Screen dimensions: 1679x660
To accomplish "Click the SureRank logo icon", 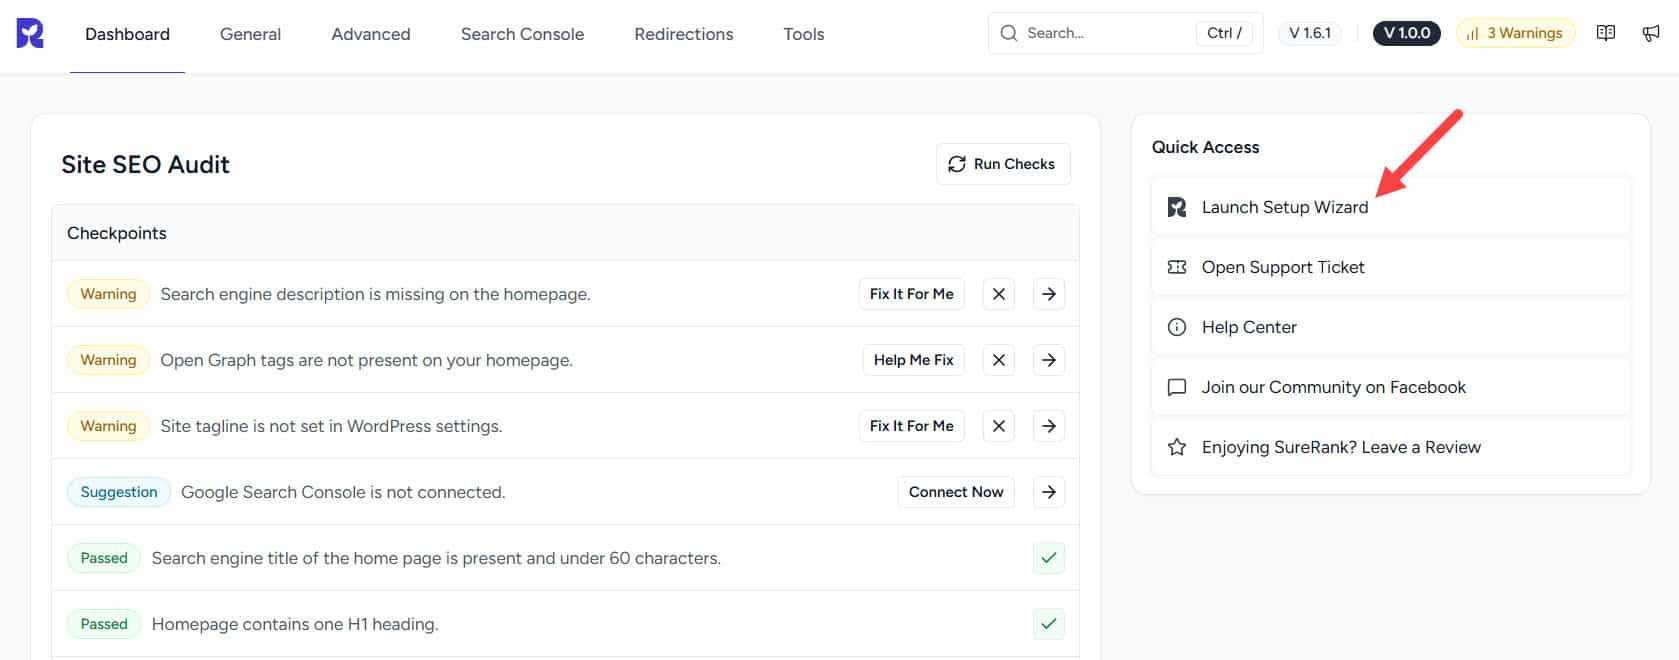I will [30, 33].
